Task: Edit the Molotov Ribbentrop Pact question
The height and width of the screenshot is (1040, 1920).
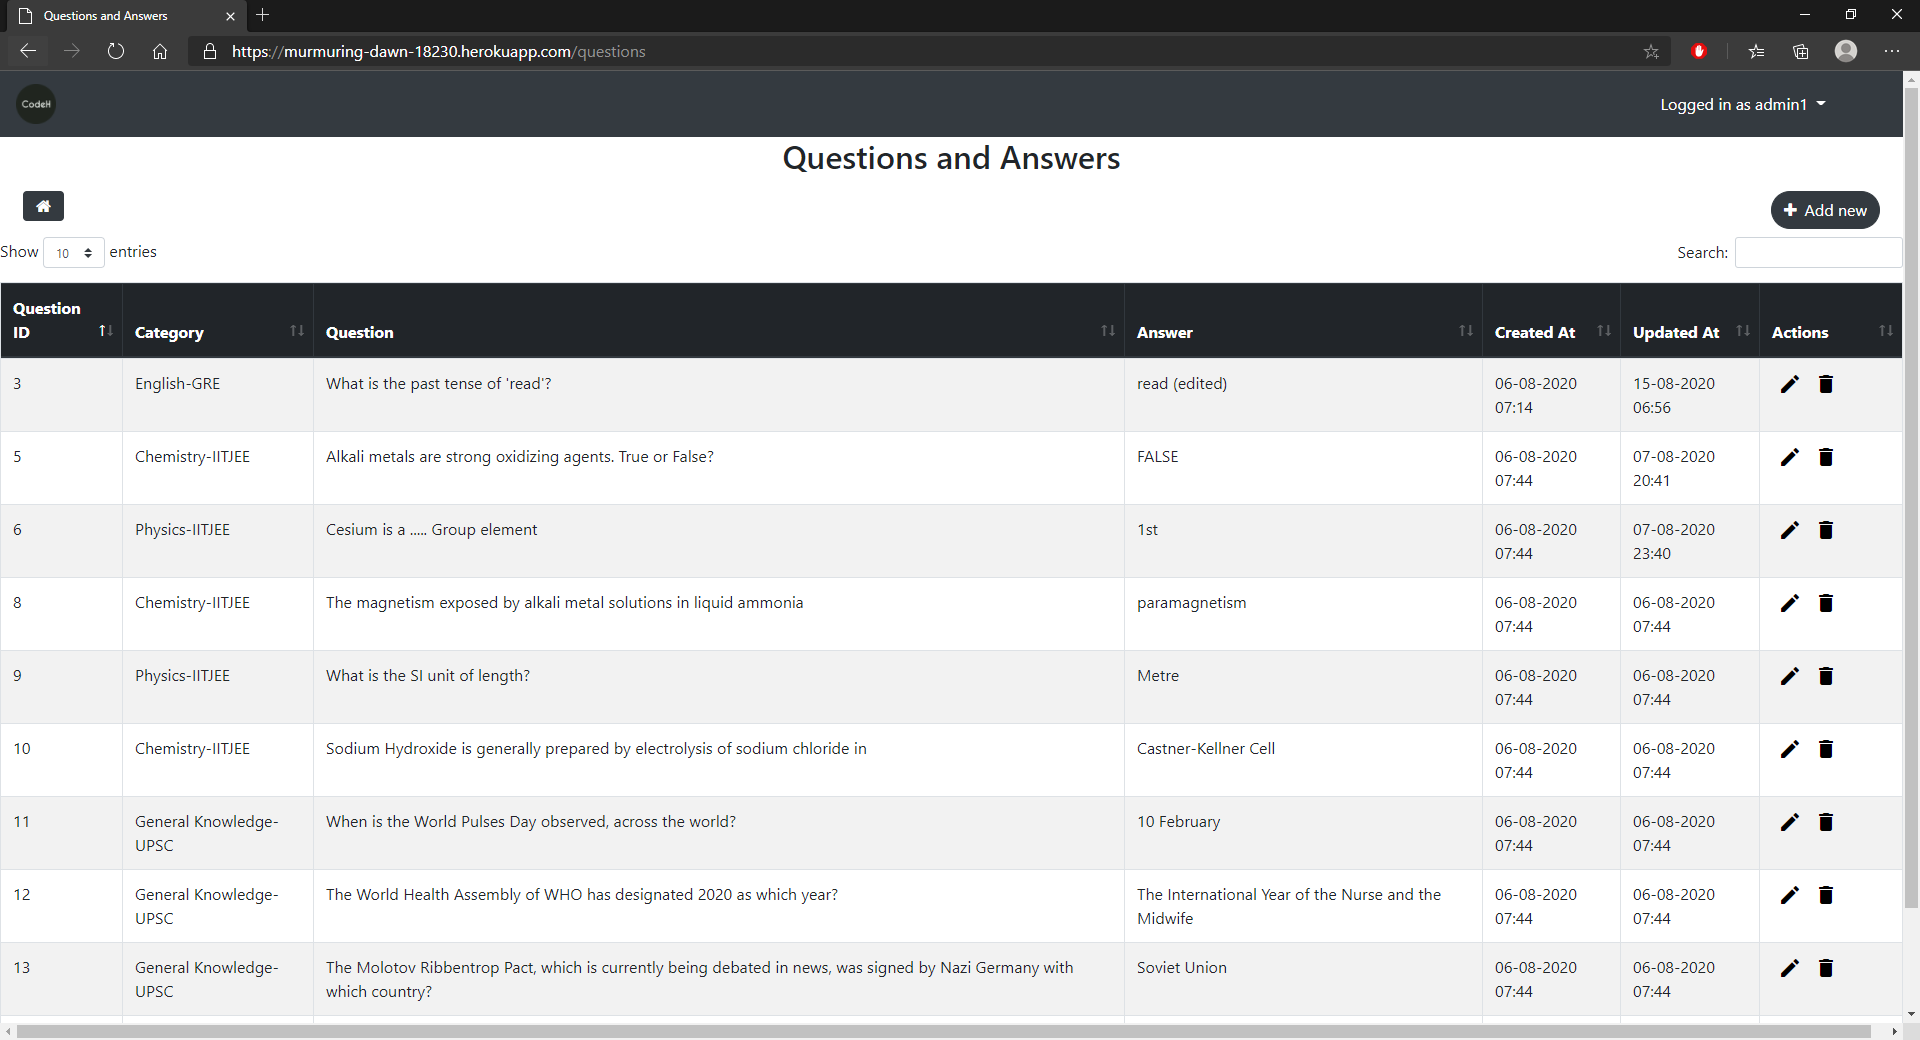Action: pos(1789,968)
